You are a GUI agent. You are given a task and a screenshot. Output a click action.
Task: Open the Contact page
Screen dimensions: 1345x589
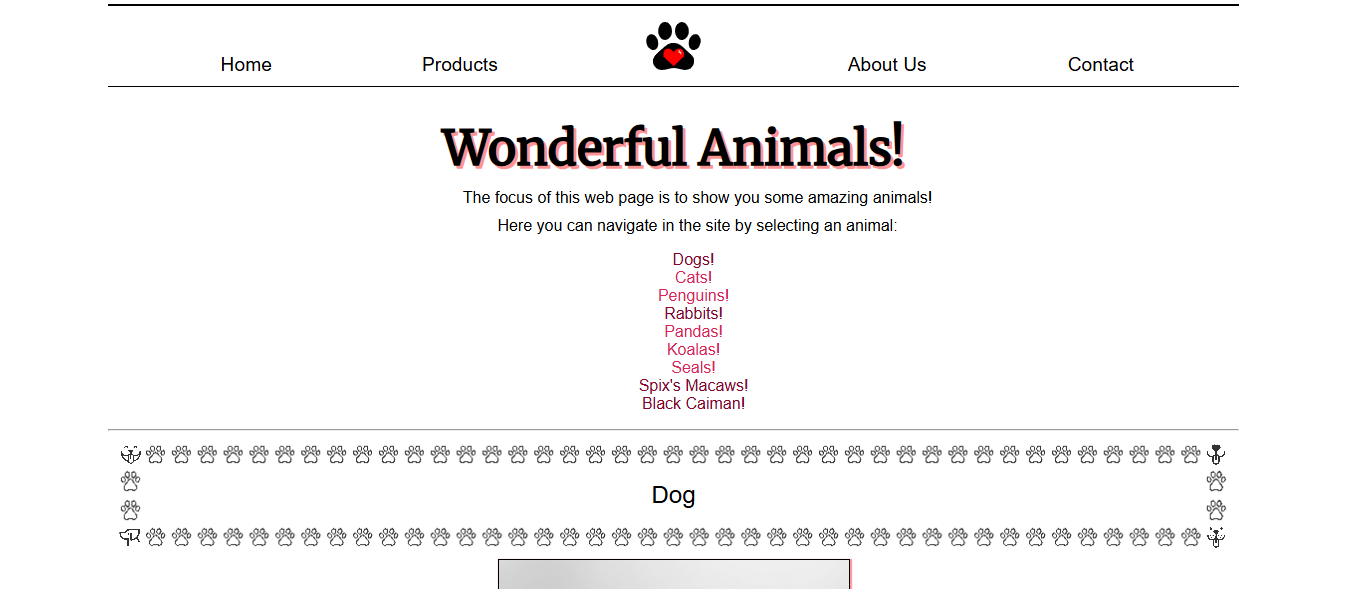(x=1100, y=65)
